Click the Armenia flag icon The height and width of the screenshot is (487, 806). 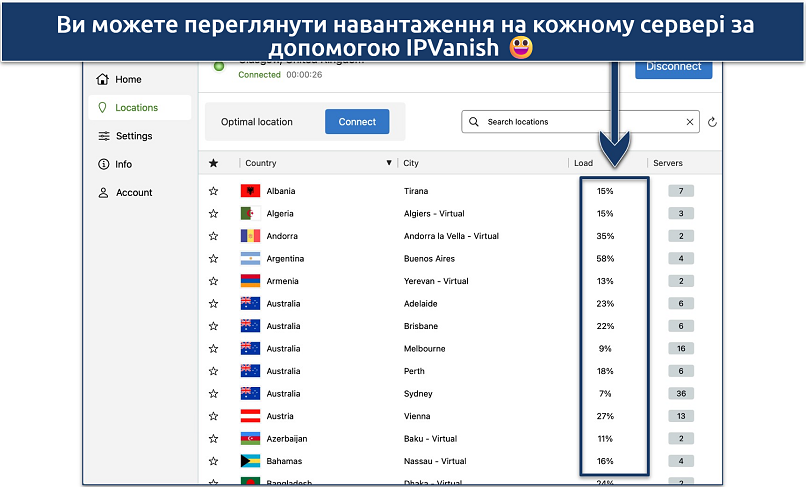(250, 281)
